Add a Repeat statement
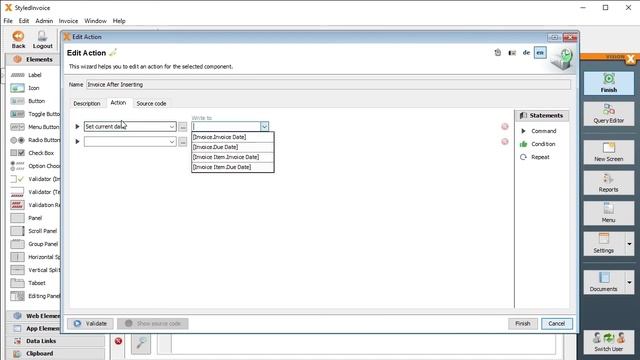 point(535,157)
